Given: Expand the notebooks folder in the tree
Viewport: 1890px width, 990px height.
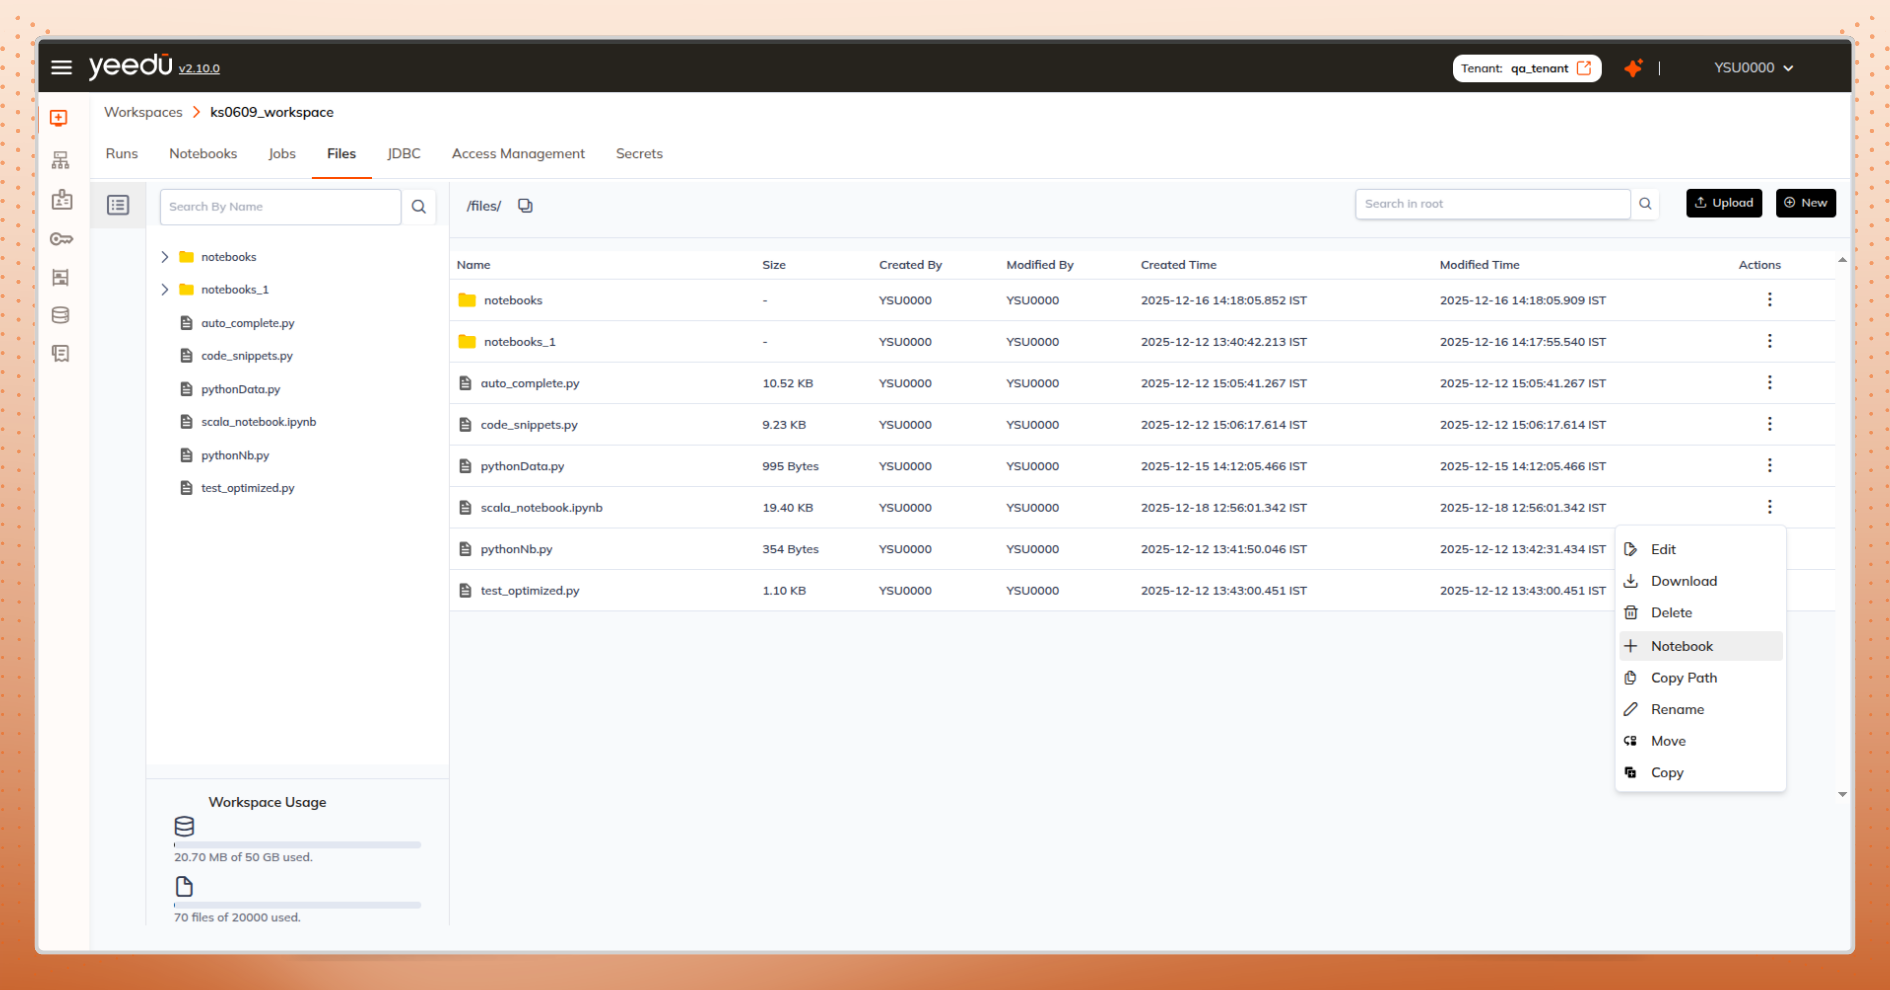Looking at the screenshot, I should coord(165,256).
